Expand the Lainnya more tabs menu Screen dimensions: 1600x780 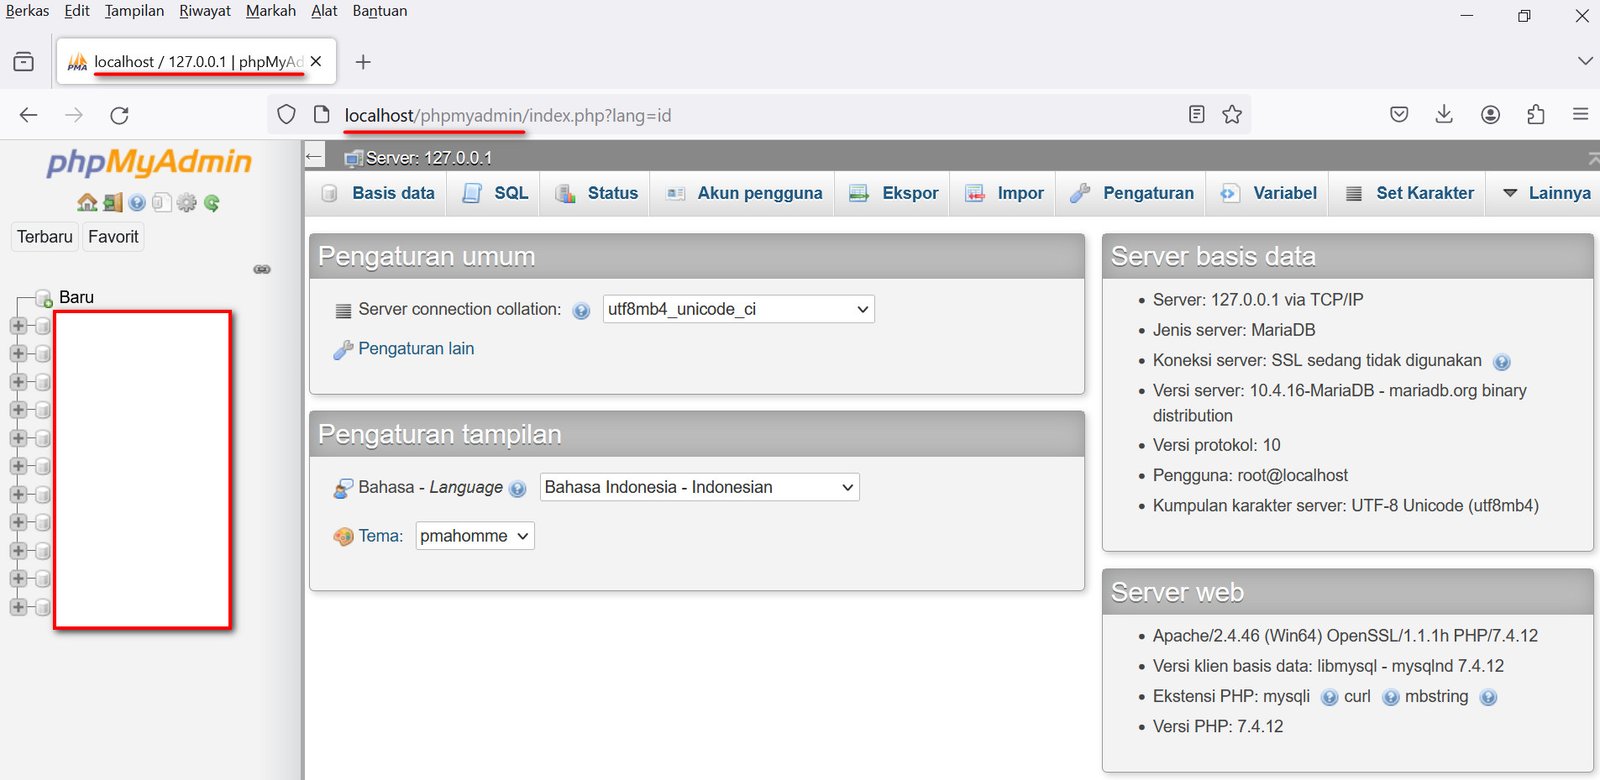click(x=1546, y=193)
